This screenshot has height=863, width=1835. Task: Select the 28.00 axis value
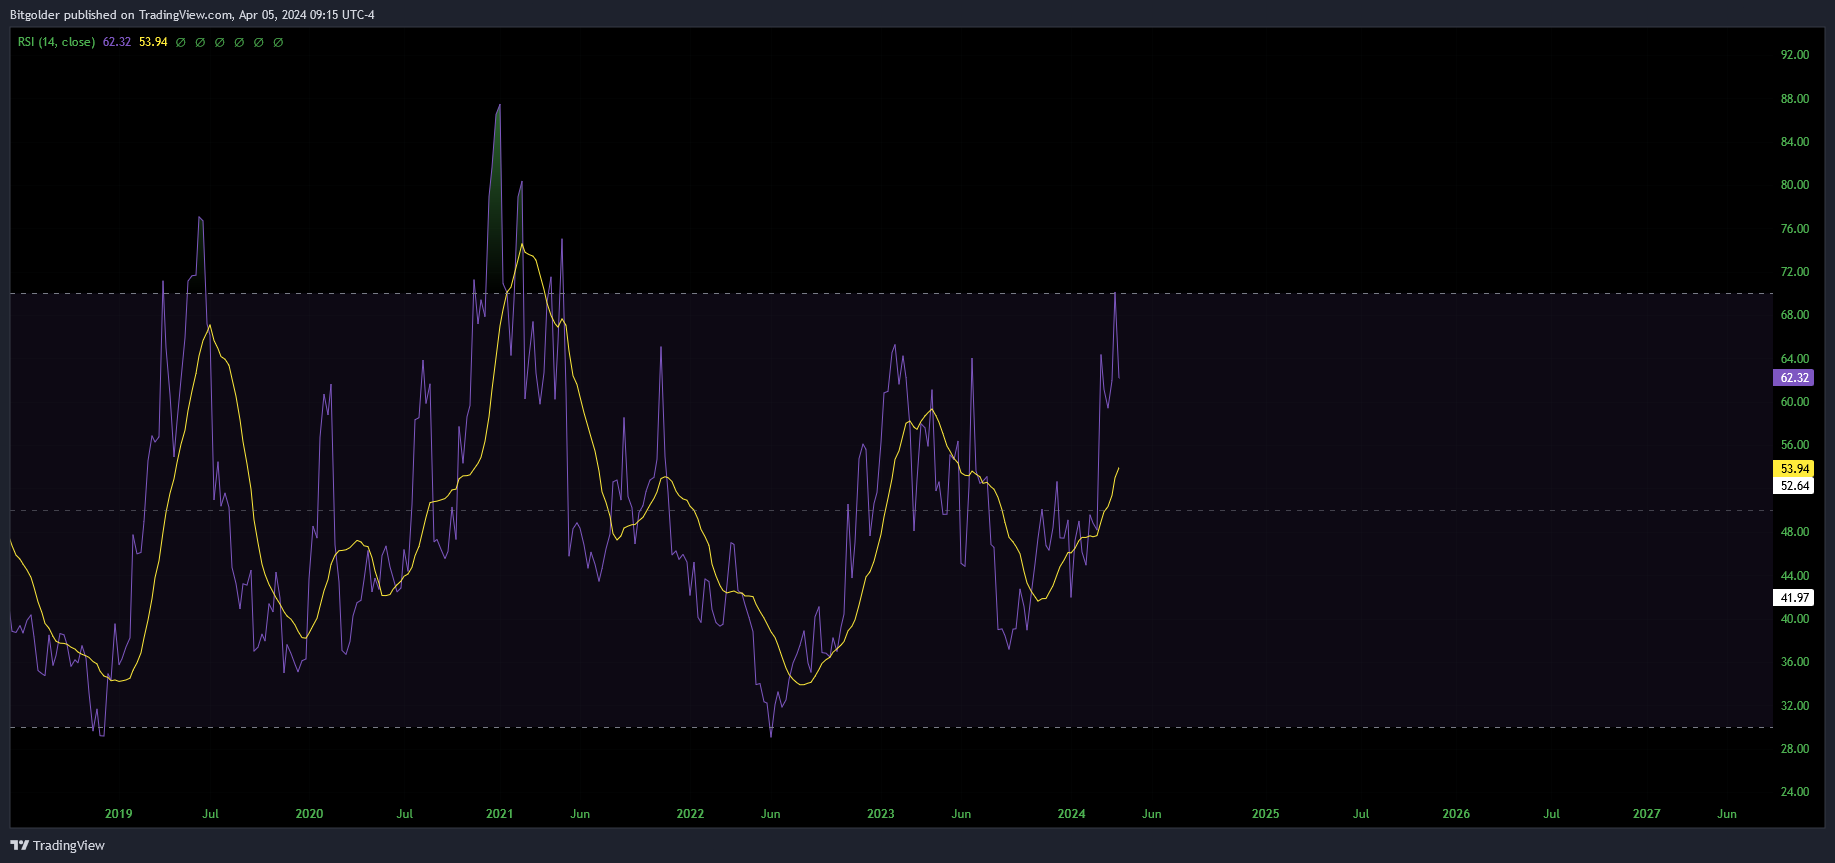pyautogui.click(x=1795, y=749)
